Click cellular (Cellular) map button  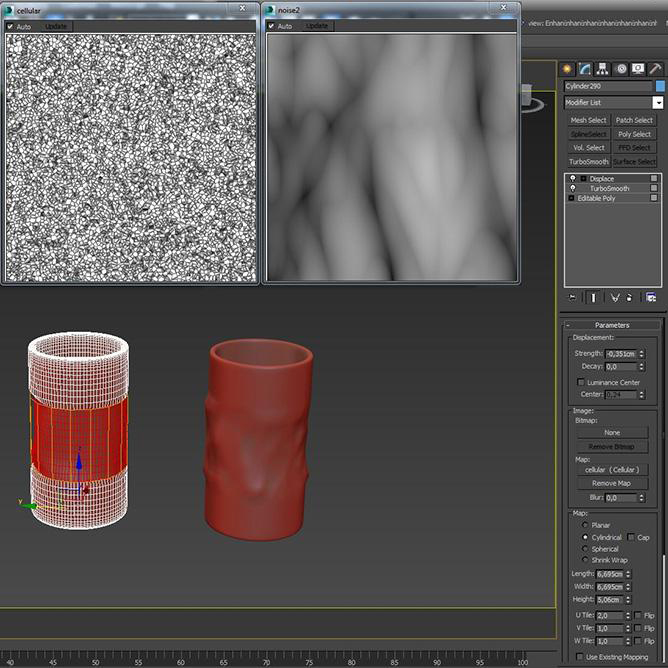click(612, 469)
